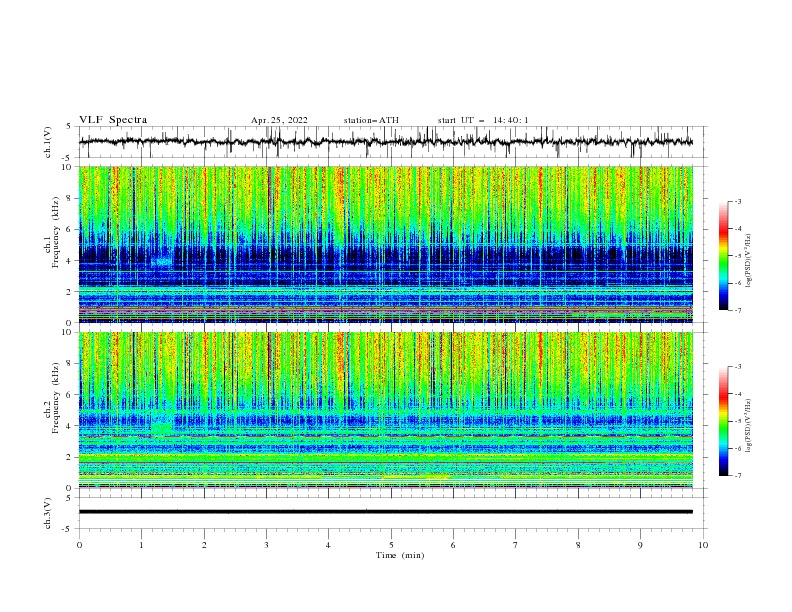Viewport: 792px width, 612px height.
Task: Click the 'station=ATH' label
Action: [x=371, y=120]
